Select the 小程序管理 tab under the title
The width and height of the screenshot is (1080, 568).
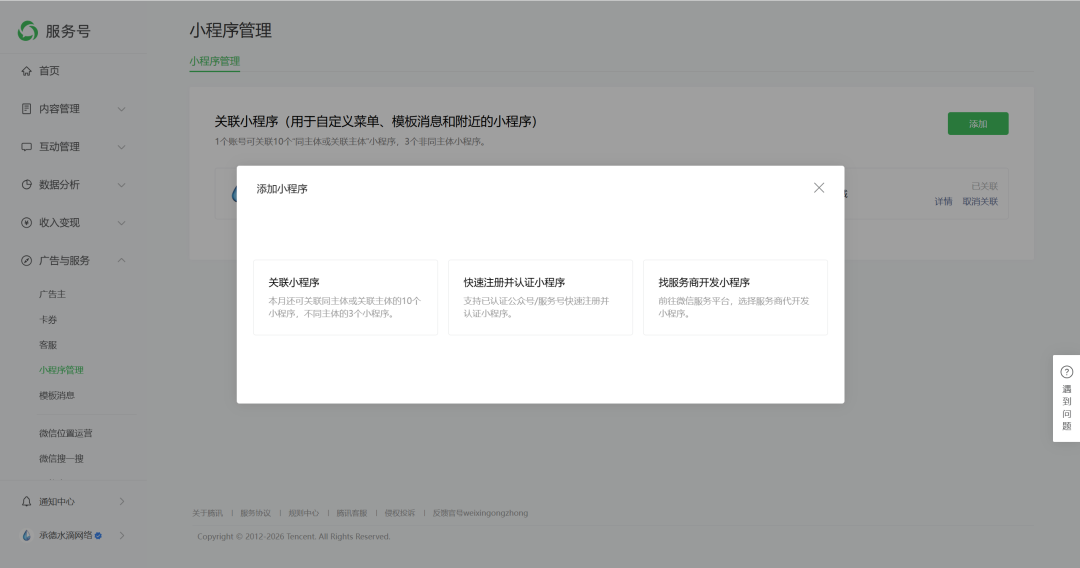215,61
